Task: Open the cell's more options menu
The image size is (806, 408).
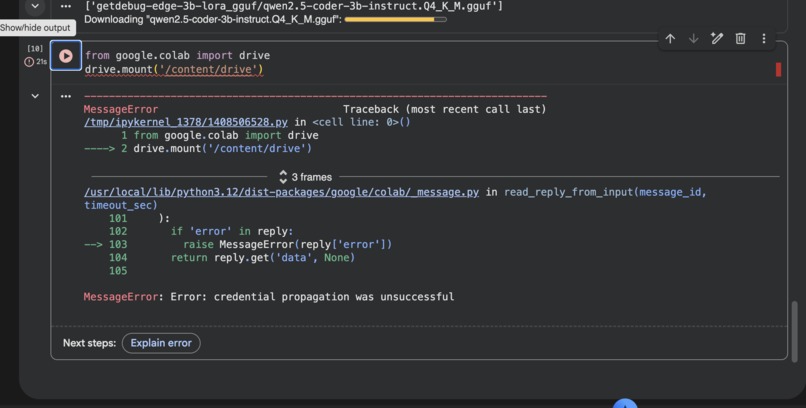Action: pyautogui.click(x=764, y=39)
